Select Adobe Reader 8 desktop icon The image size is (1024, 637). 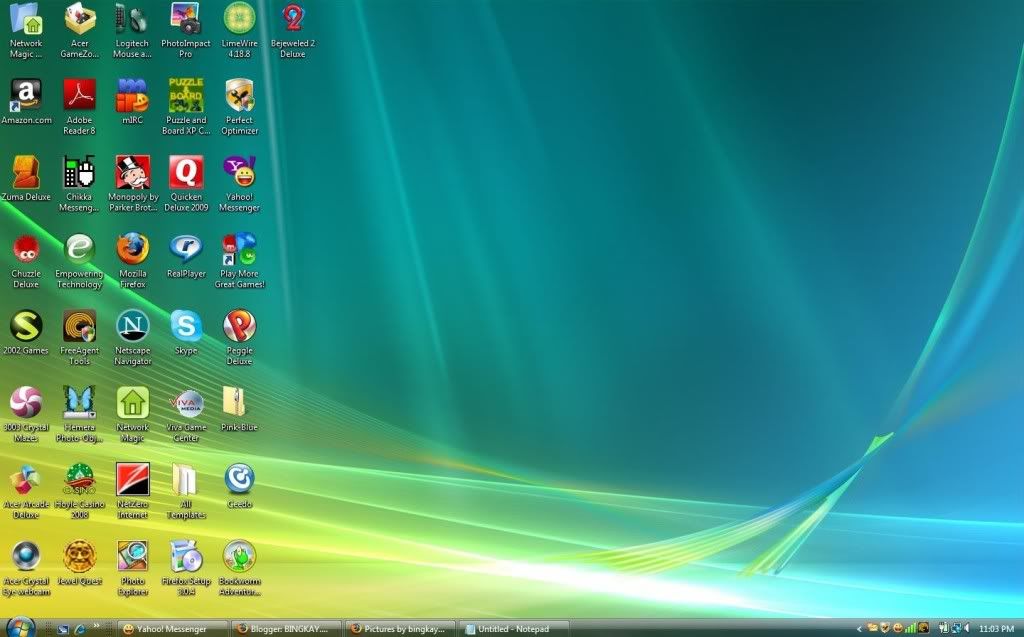pos(80,107)
